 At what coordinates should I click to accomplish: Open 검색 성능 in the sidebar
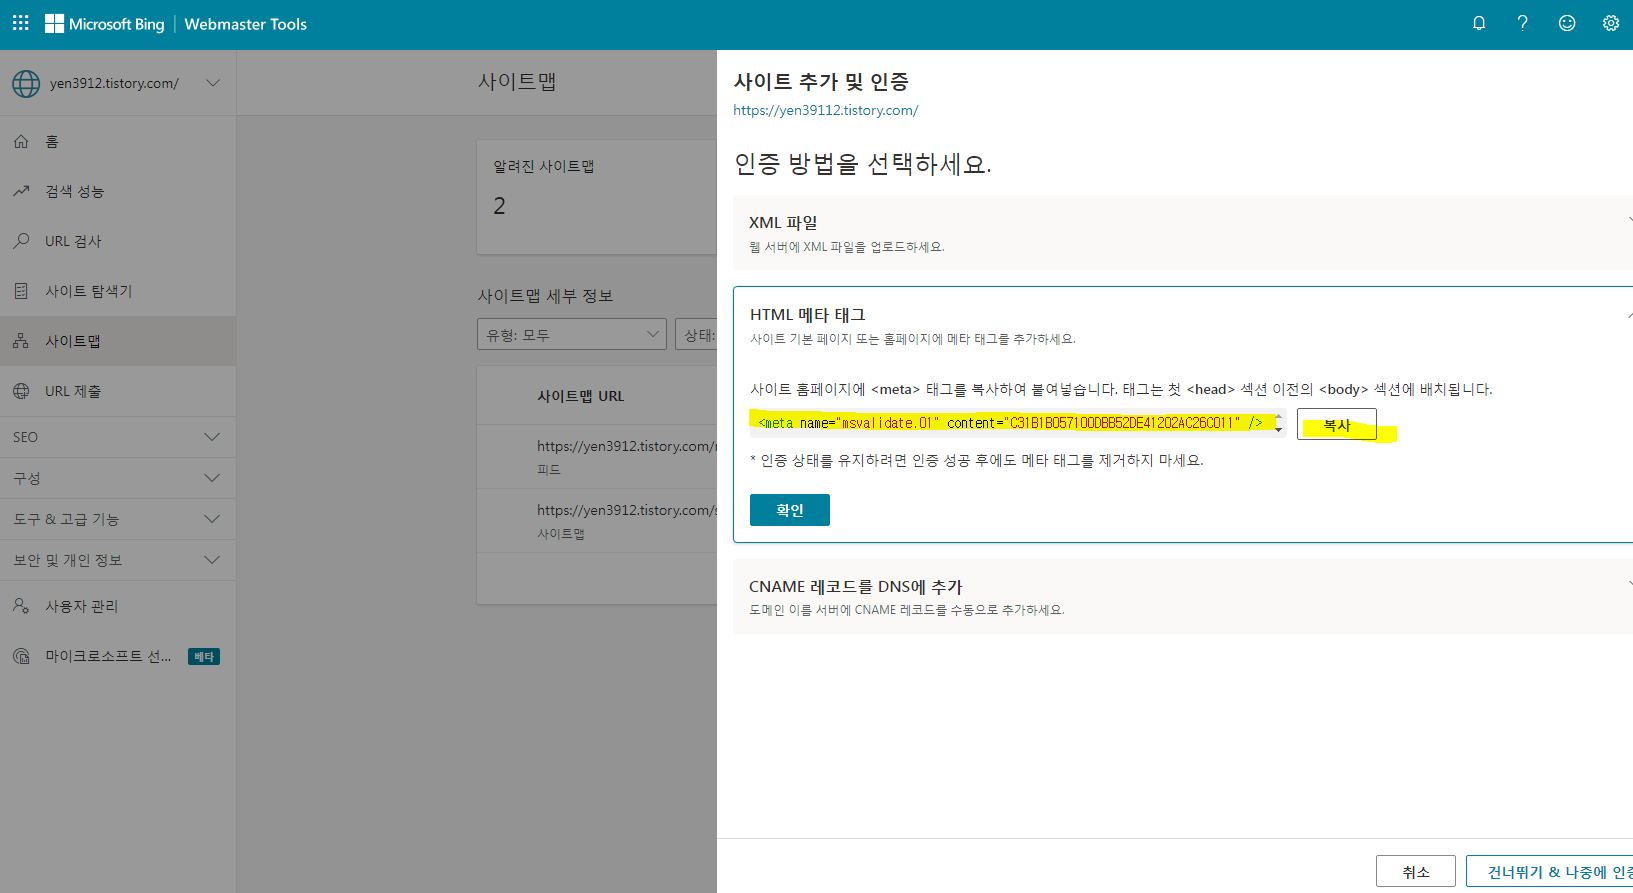118,191
